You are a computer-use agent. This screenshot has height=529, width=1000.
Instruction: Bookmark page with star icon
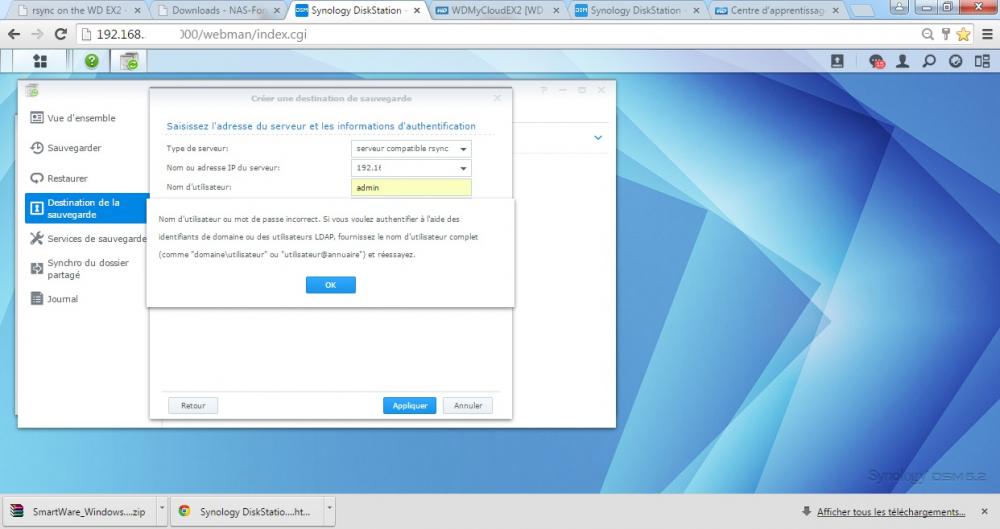pyautogui.click(x=964, y=34)
